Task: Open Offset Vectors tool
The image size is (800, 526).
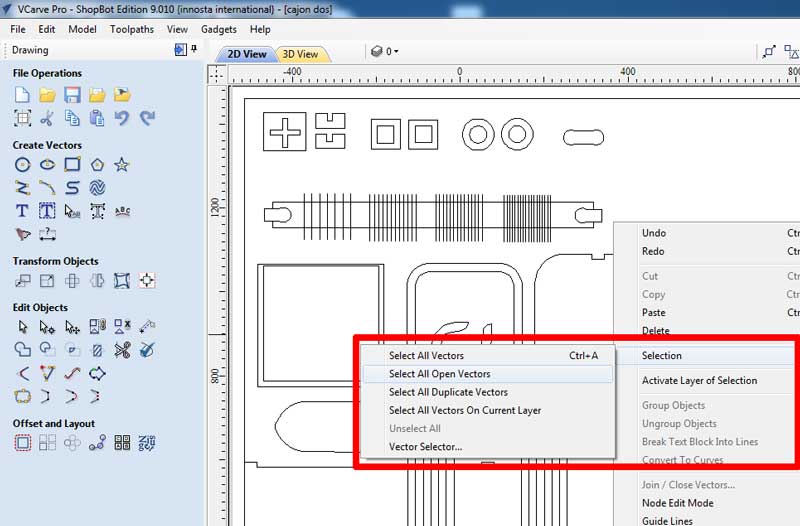Action: [x=22, y=442]
